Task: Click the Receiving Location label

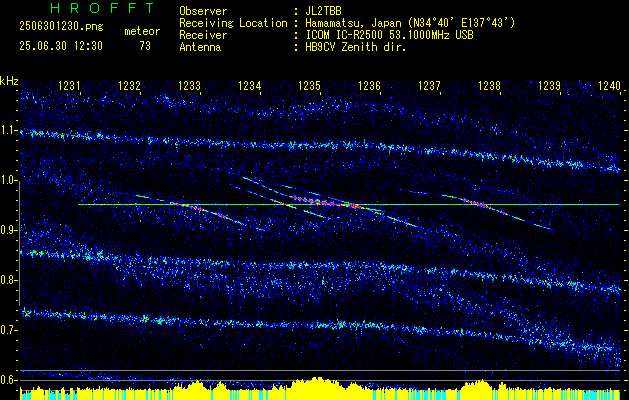Action: [233, 23]
